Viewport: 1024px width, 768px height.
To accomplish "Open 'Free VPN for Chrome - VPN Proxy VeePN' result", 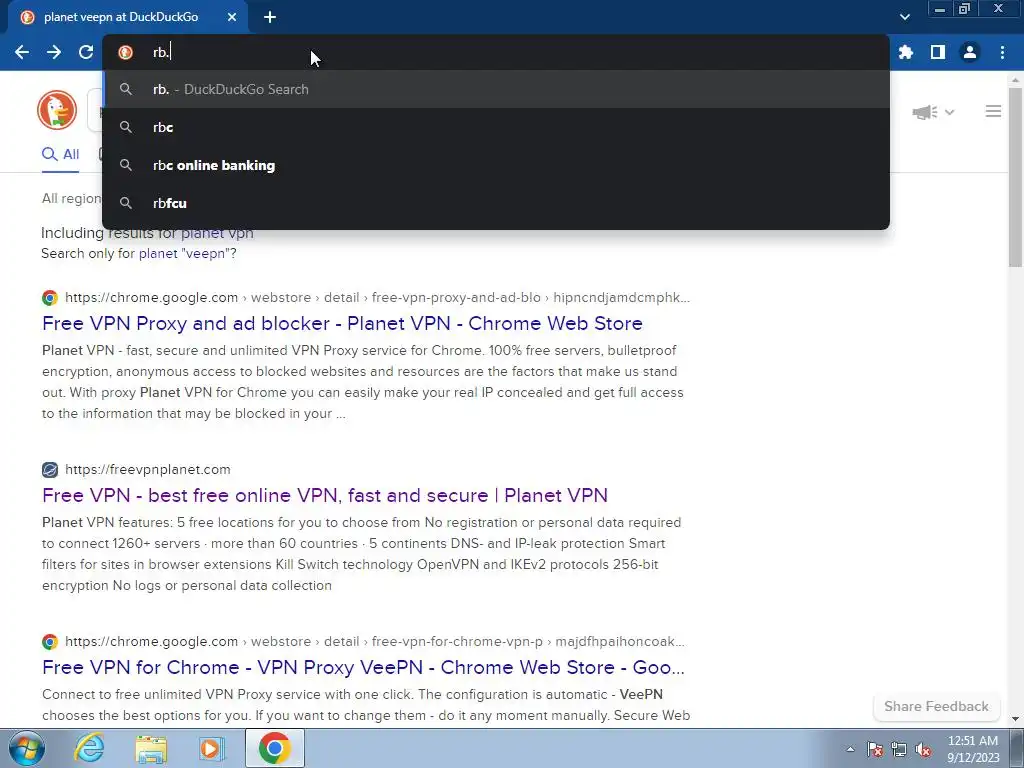I will pyautogui.click(x=363, y=667).
